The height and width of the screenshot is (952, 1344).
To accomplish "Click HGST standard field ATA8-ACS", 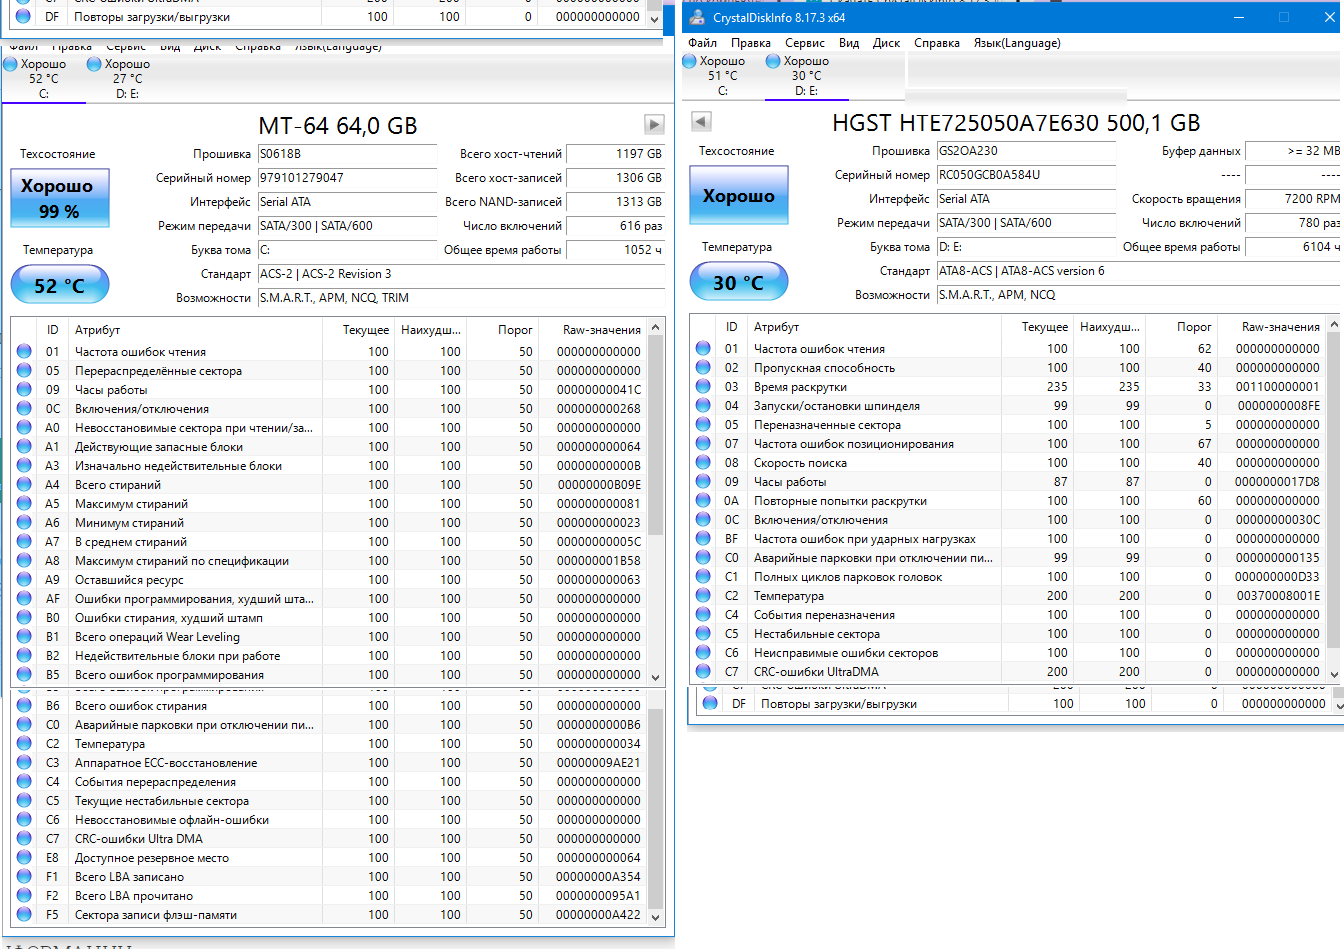I will pyautogui.click(x=1140, y=271).
